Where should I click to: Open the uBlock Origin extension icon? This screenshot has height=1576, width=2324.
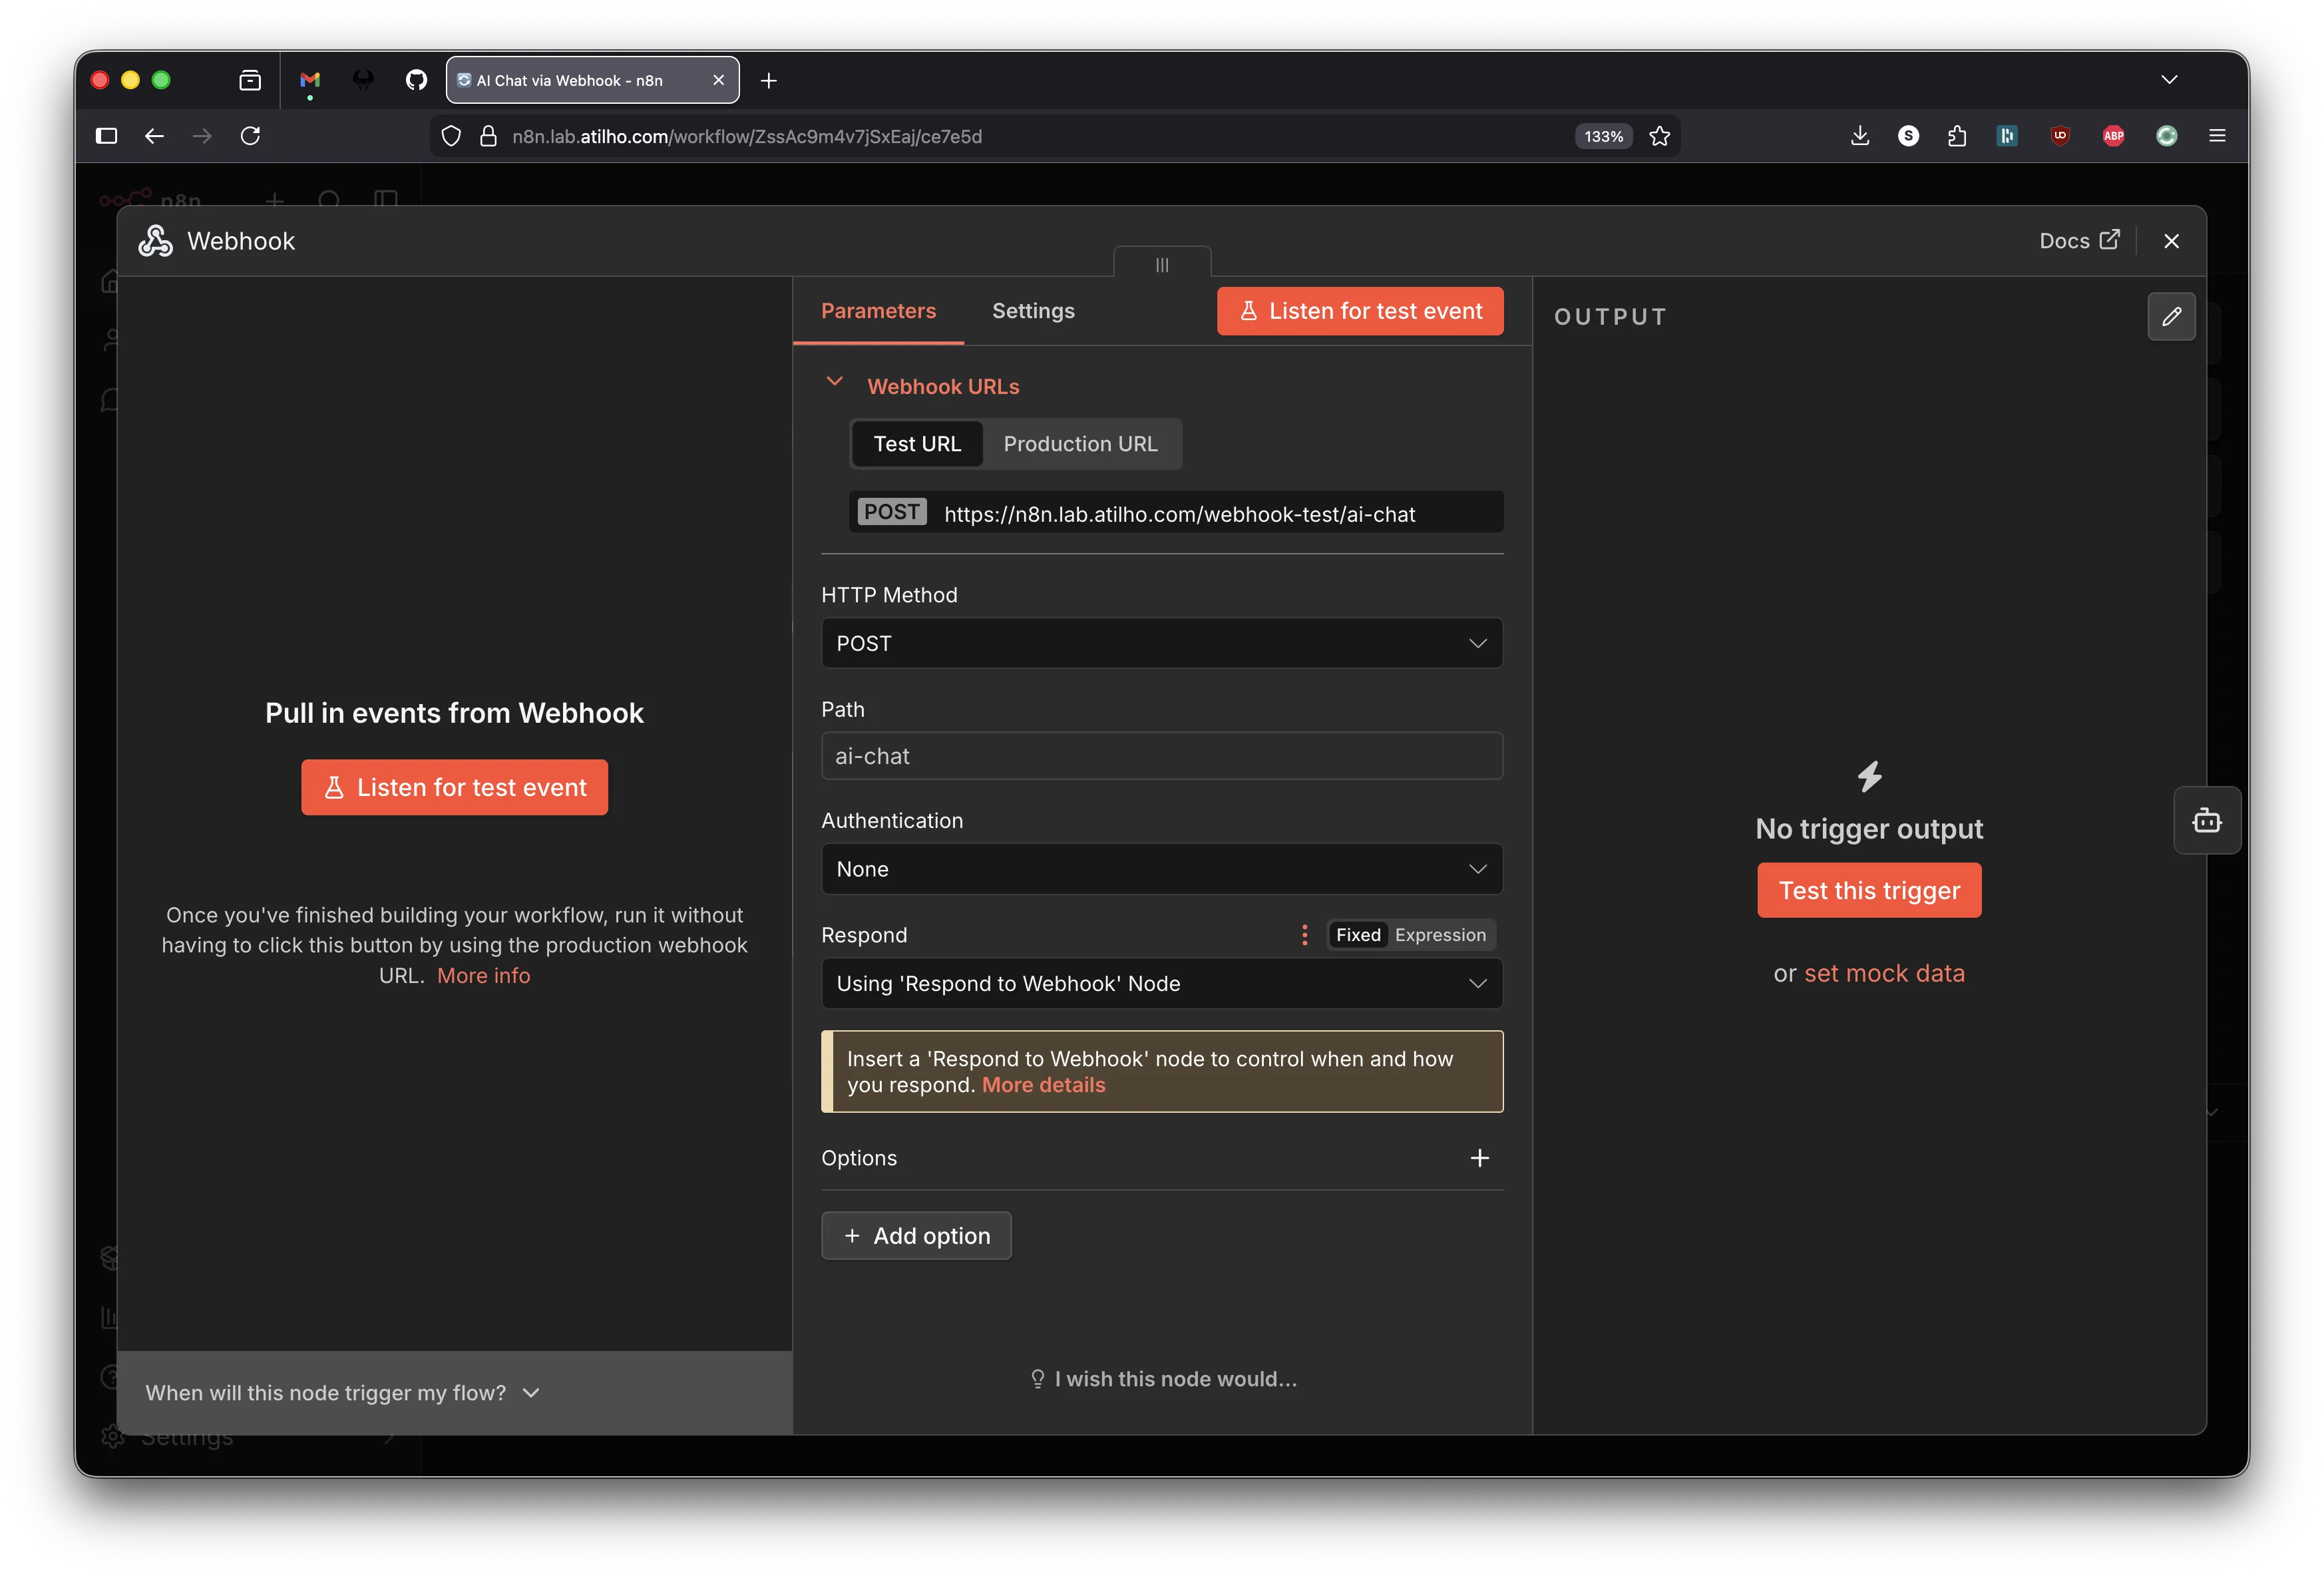(x=2060, y=136)
